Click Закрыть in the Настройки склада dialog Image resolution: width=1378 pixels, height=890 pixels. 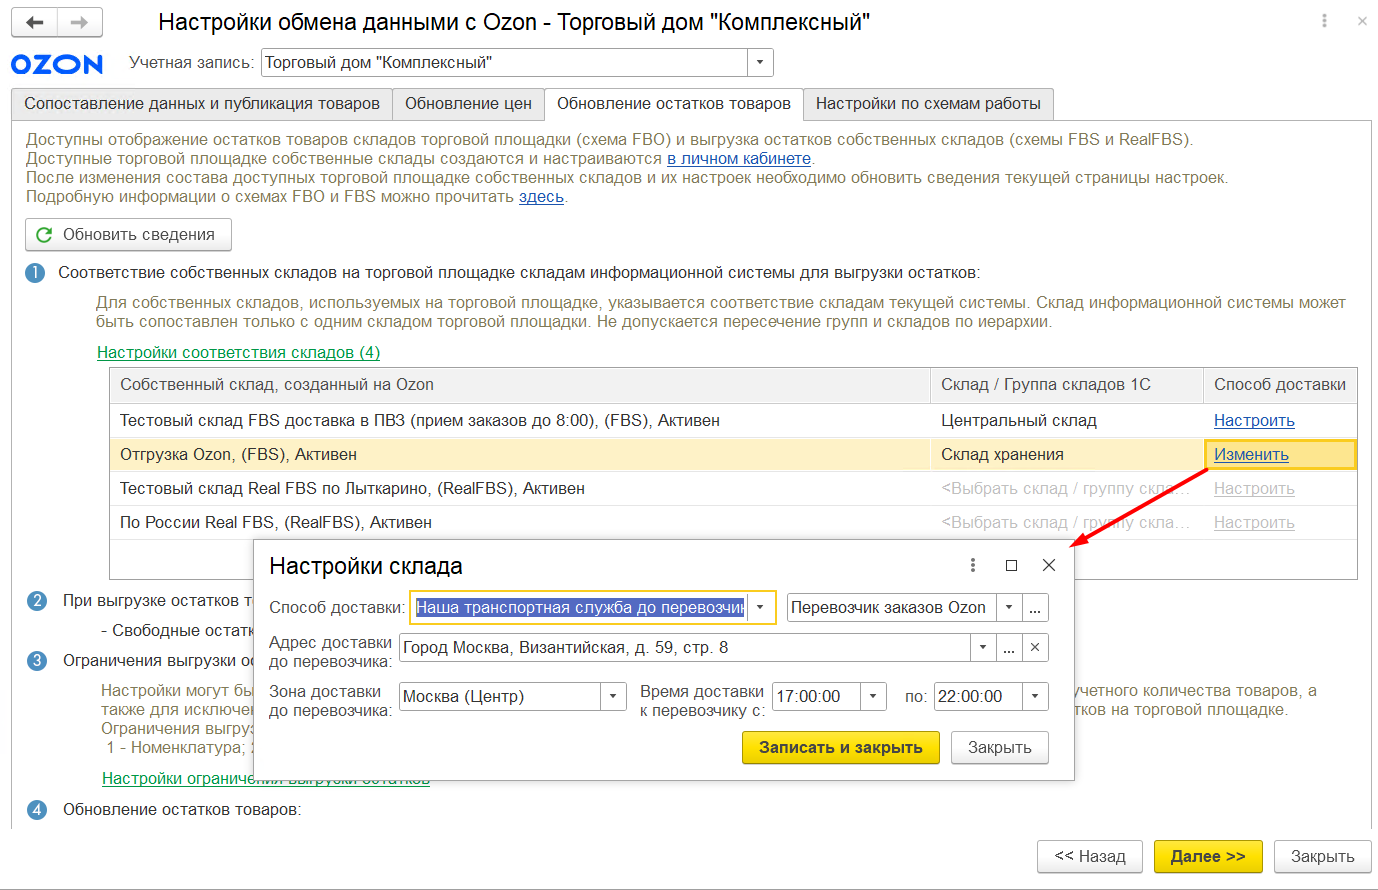1000,748
